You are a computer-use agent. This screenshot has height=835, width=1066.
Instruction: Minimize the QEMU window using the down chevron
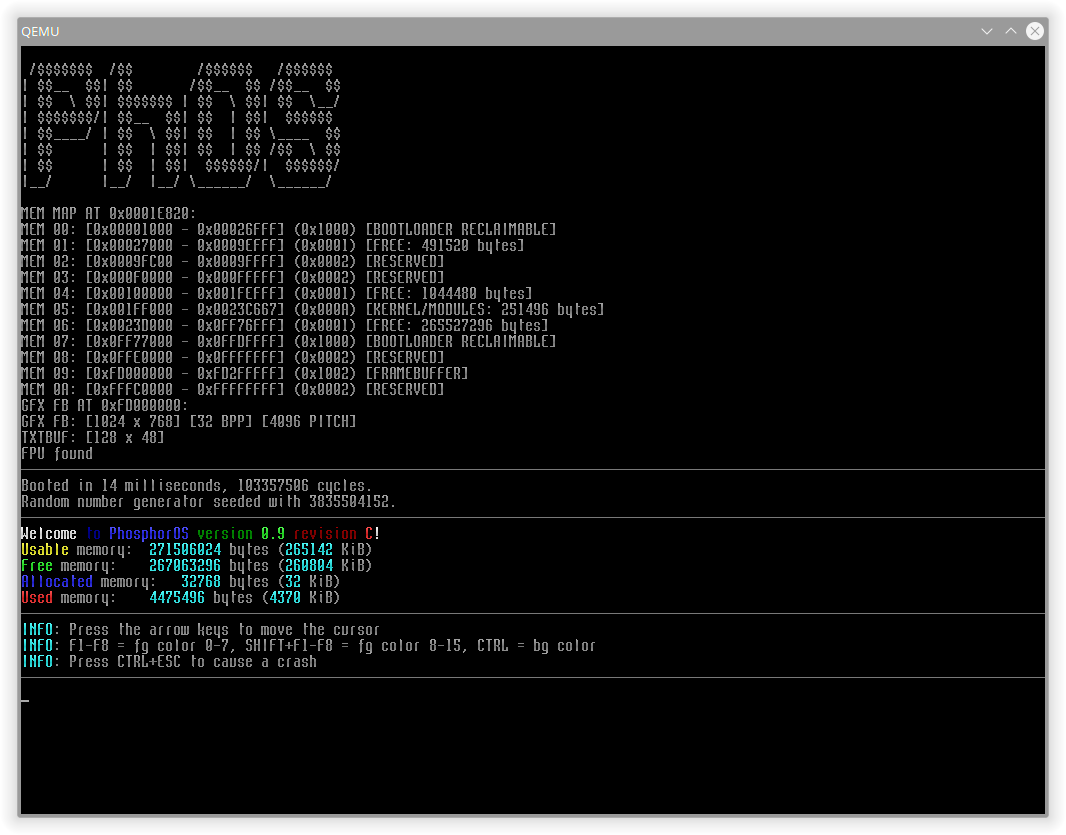(x=986, y=31)
